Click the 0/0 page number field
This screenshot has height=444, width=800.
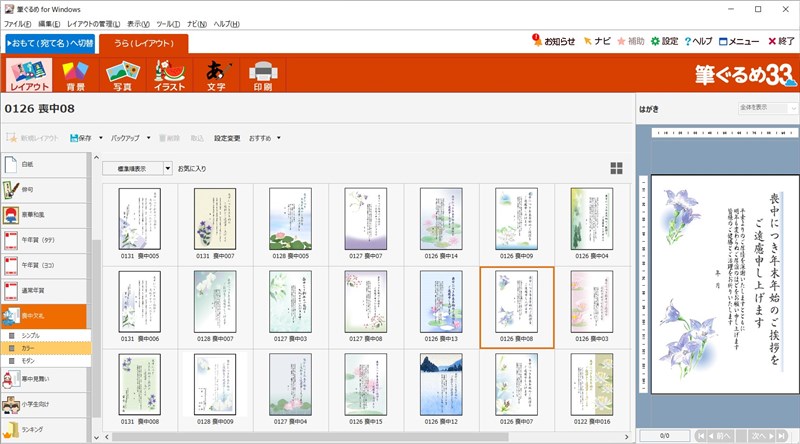pyautogui.click(x=664, y=436)
